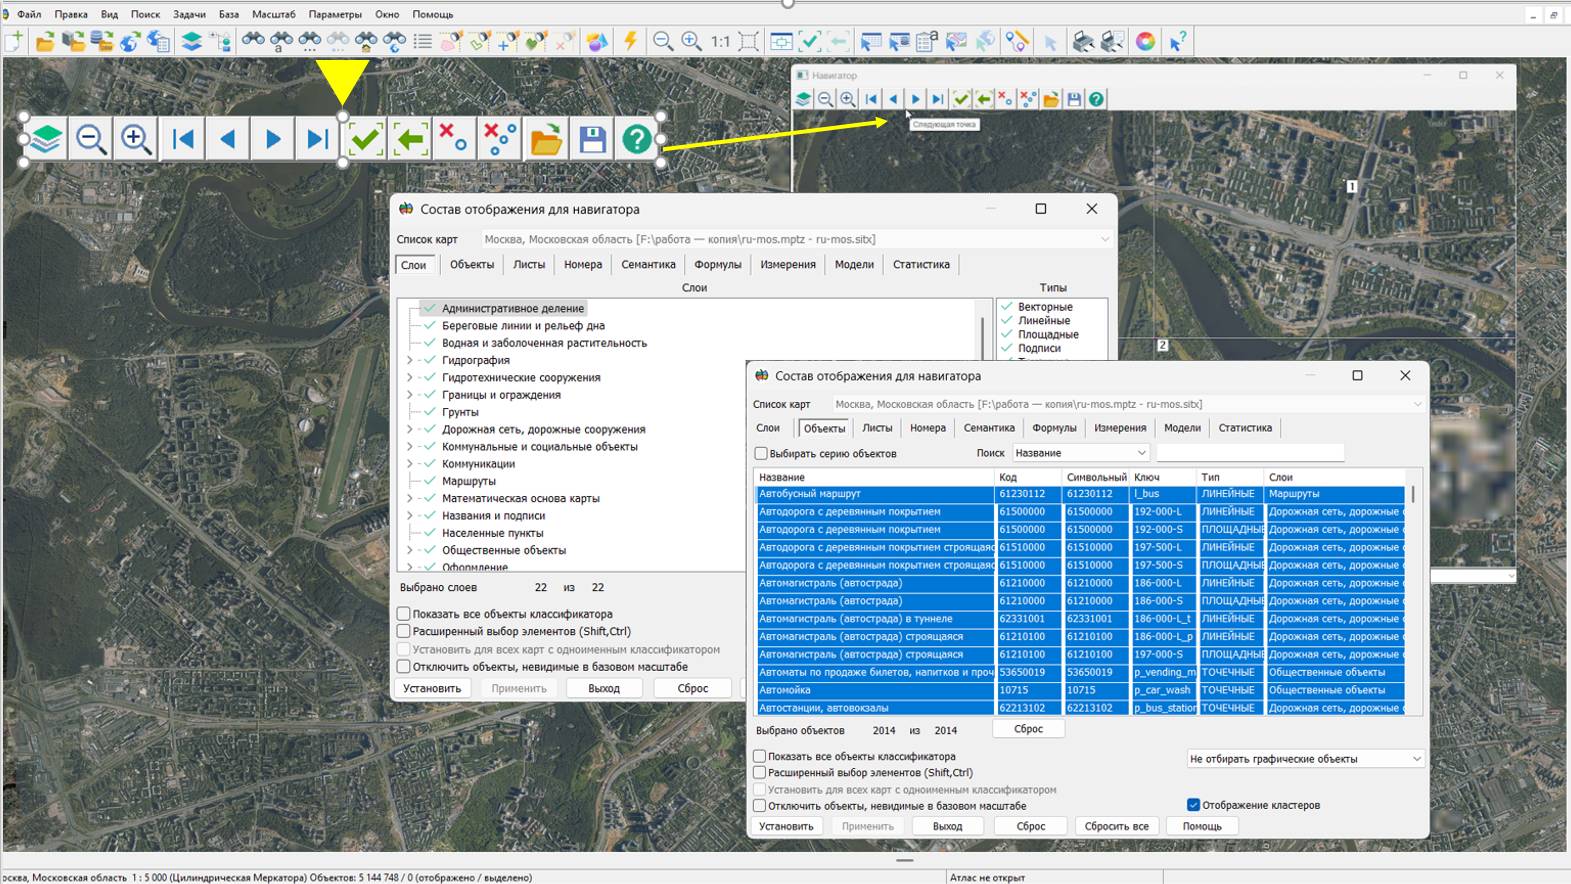Uncheck the 'Отображение кластеров' checkbox
Image resolution: width=1571 pixels, height=884 pixels.
pyautogui.click(x=1193, y=805)
